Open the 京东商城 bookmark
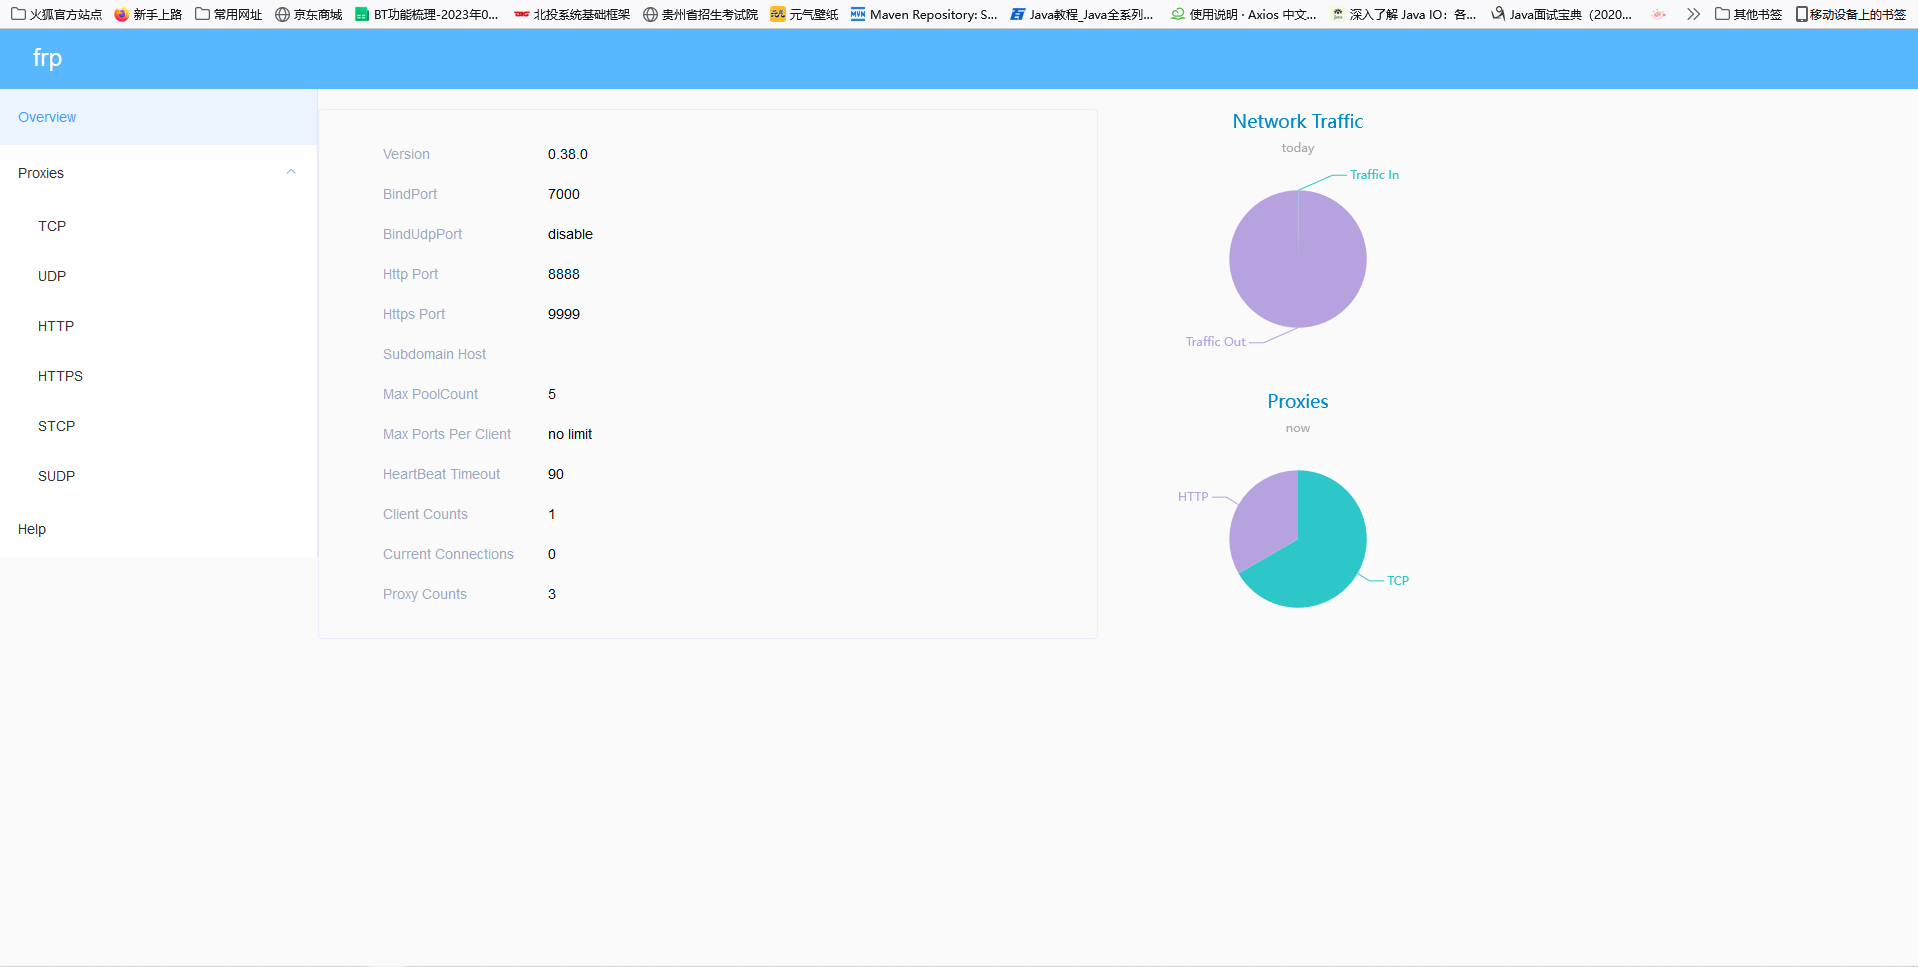Image resolution: width=1918 pixels, height=967 pixels. pyautogui.click(x=308, y=14)
